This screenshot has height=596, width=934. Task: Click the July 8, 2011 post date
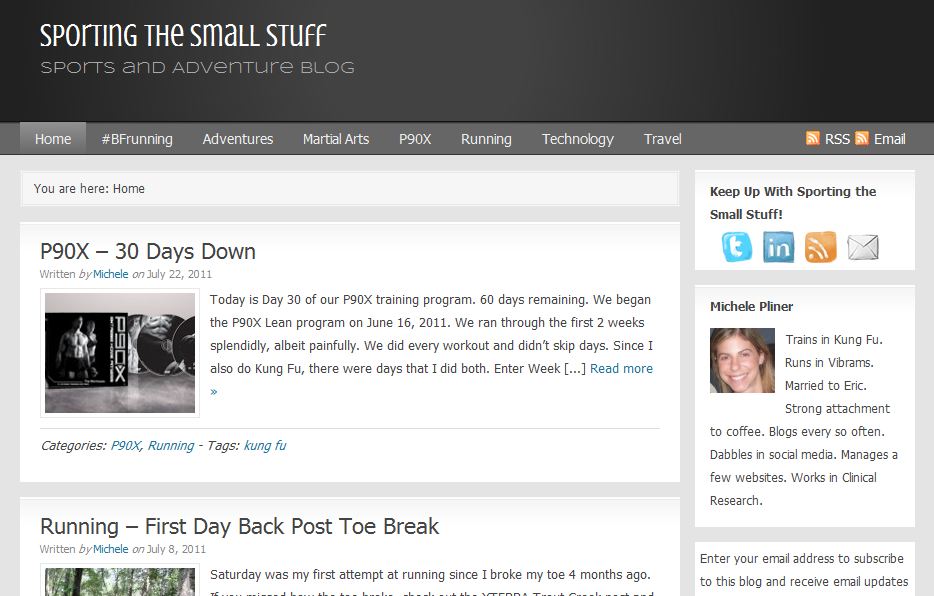pos(176,549)
